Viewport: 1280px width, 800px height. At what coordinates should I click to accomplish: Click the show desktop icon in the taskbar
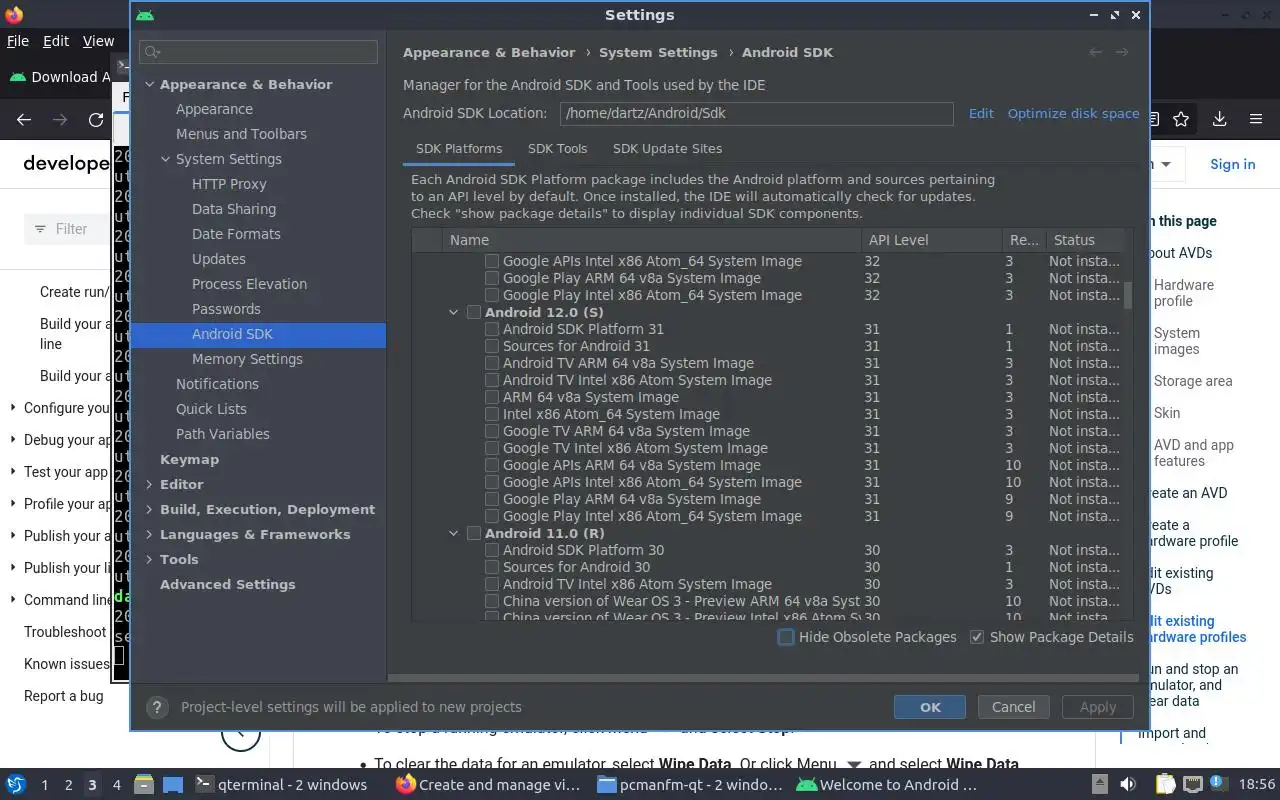(173, 785)
